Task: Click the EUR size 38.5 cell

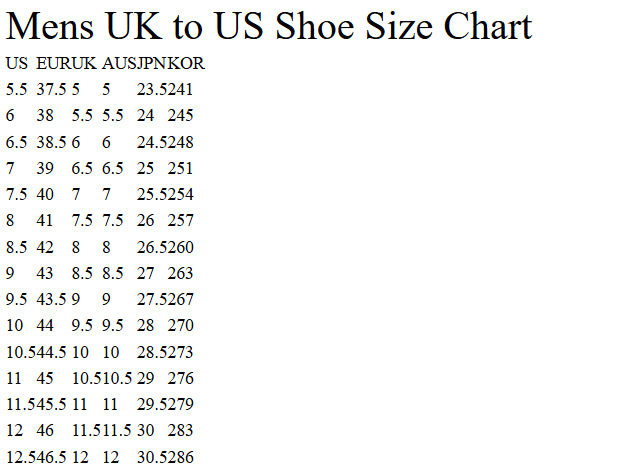Action: 52,142
